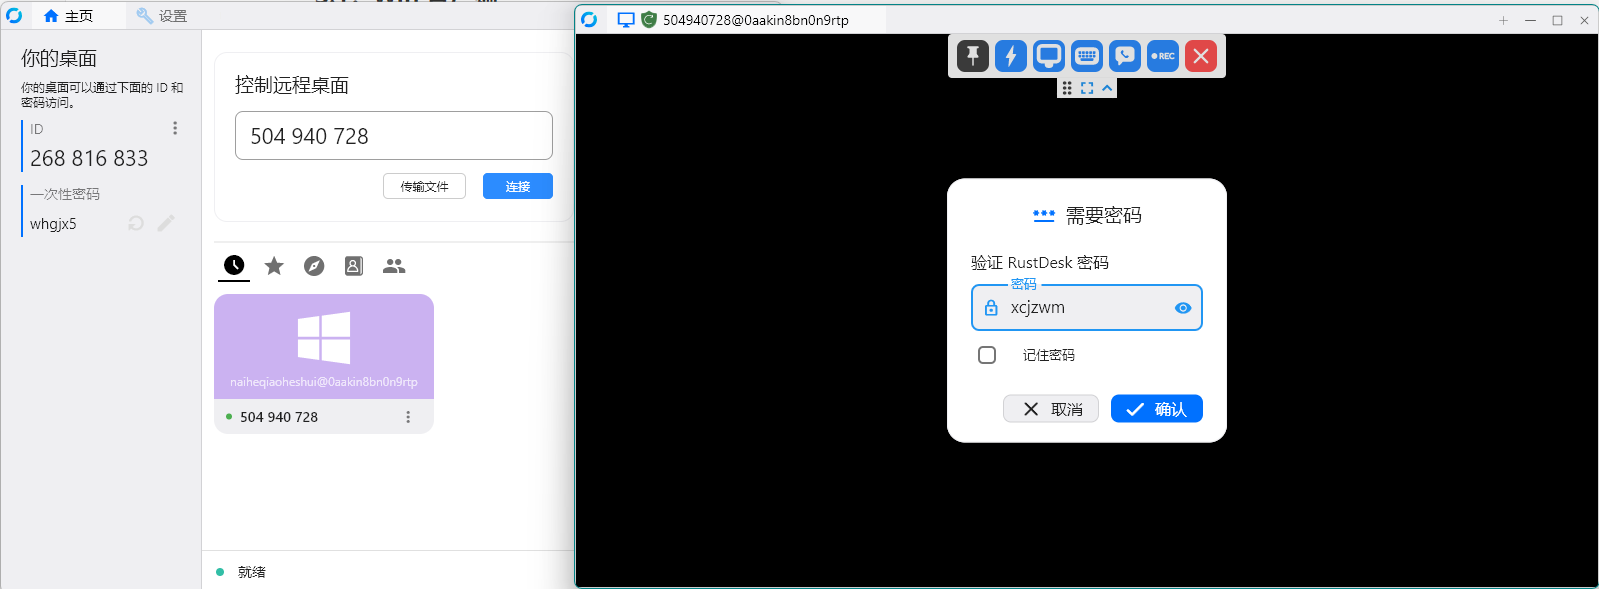Open the naiheqiaoheshui peer card thumbnail
Image resolution: width=1599 pixels, height=589 pixels.
click(x=324, y=346)
